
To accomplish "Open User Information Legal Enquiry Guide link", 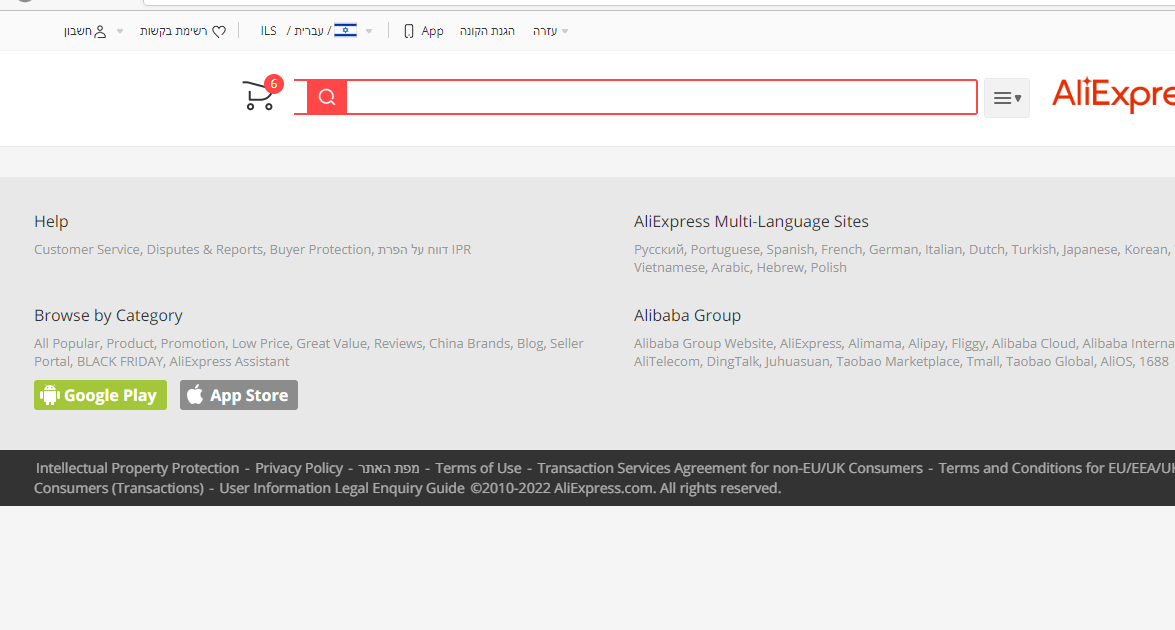I will pos(342,488).
